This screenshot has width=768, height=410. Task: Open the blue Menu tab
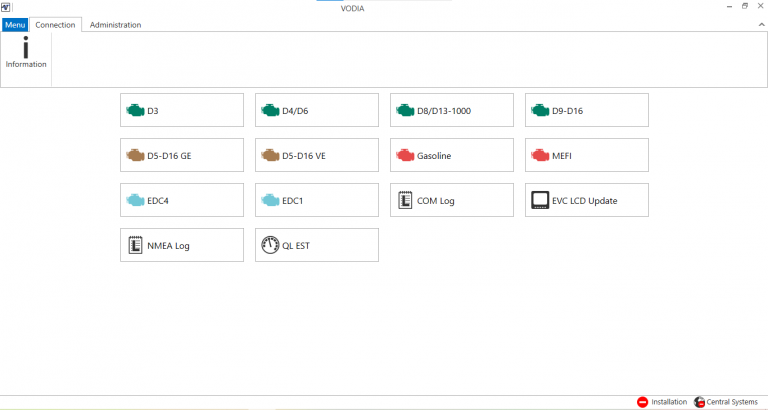click(x=15, y=25)
